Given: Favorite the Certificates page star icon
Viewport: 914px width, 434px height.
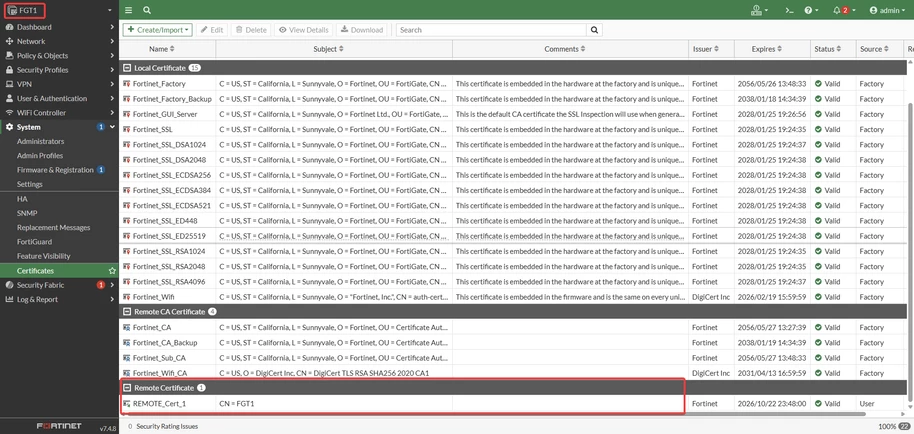Looking at the screenshot, I should 113,271.
